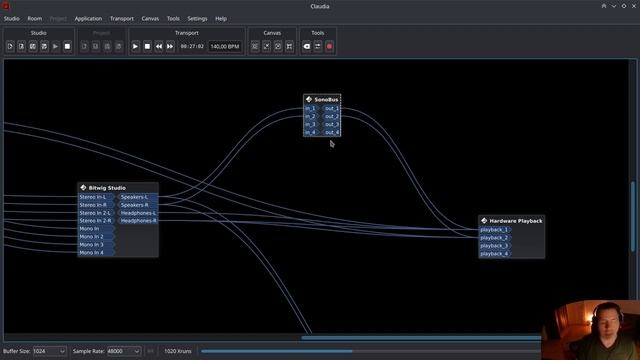The width and height of the screenshot is (640, 360).
Task: Select Bitwig Speakers-R port
Action: [138, 205]
